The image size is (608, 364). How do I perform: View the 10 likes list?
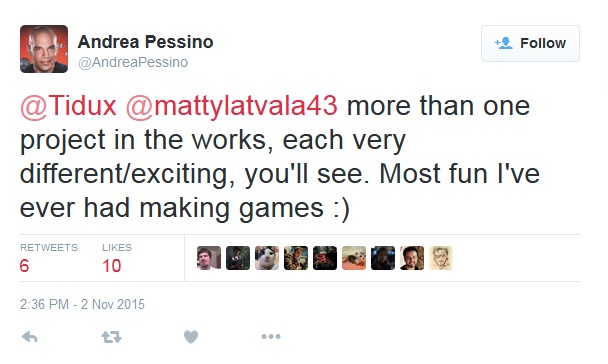[x=117, y=258]
